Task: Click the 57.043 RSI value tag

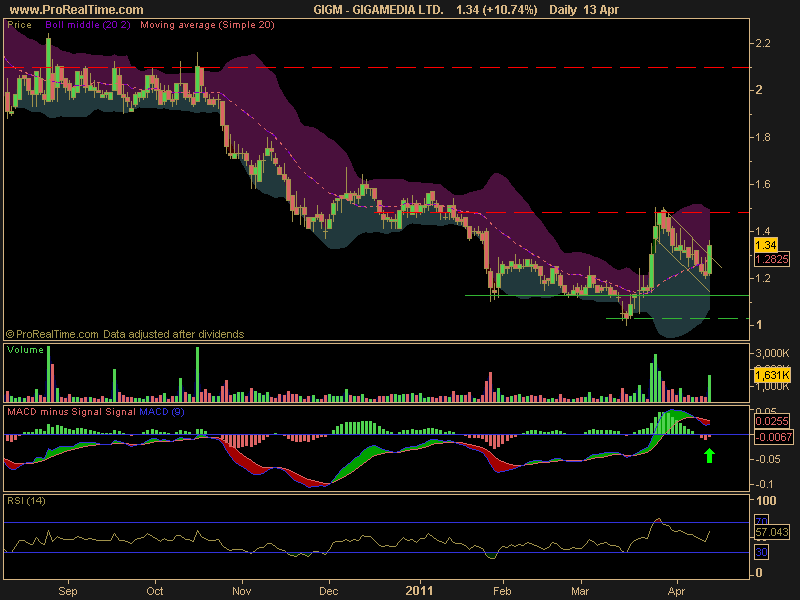Action: (772, 532)
